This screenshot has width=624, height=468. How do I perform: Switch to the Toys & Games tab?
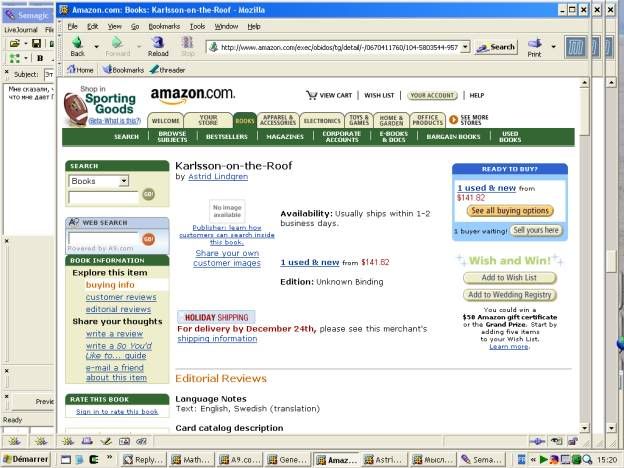click(359, 120)
